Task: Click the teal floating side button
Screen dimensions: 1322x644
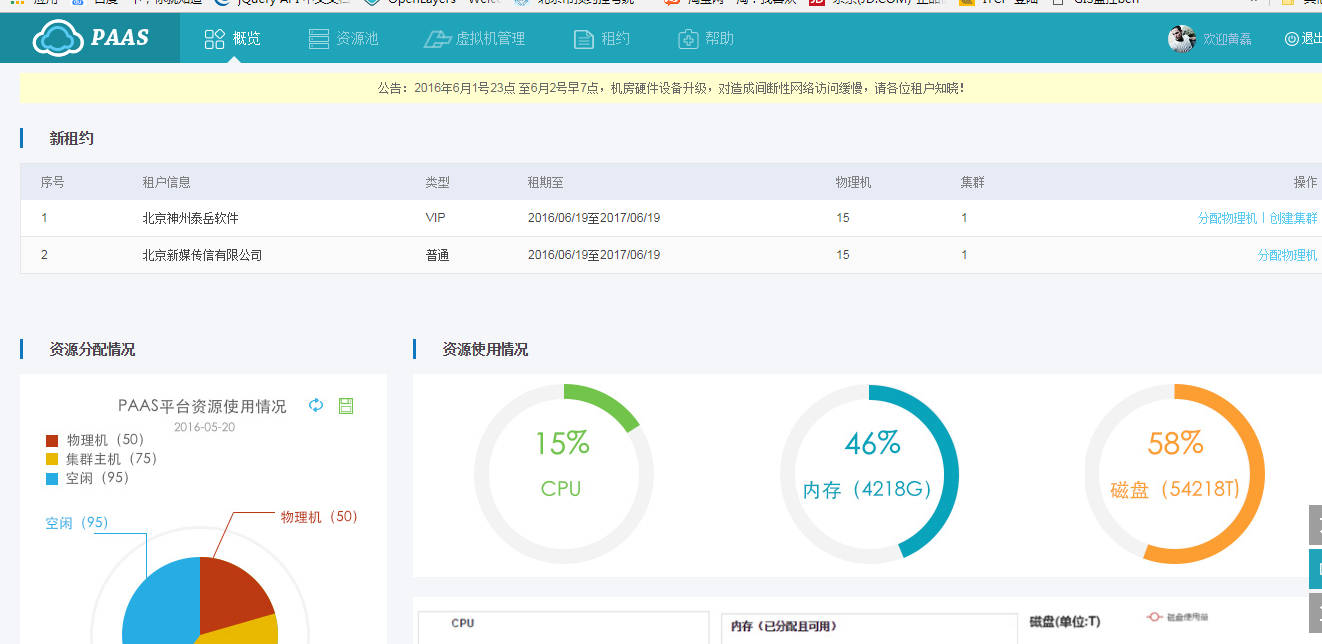Action: point(1316,569)
